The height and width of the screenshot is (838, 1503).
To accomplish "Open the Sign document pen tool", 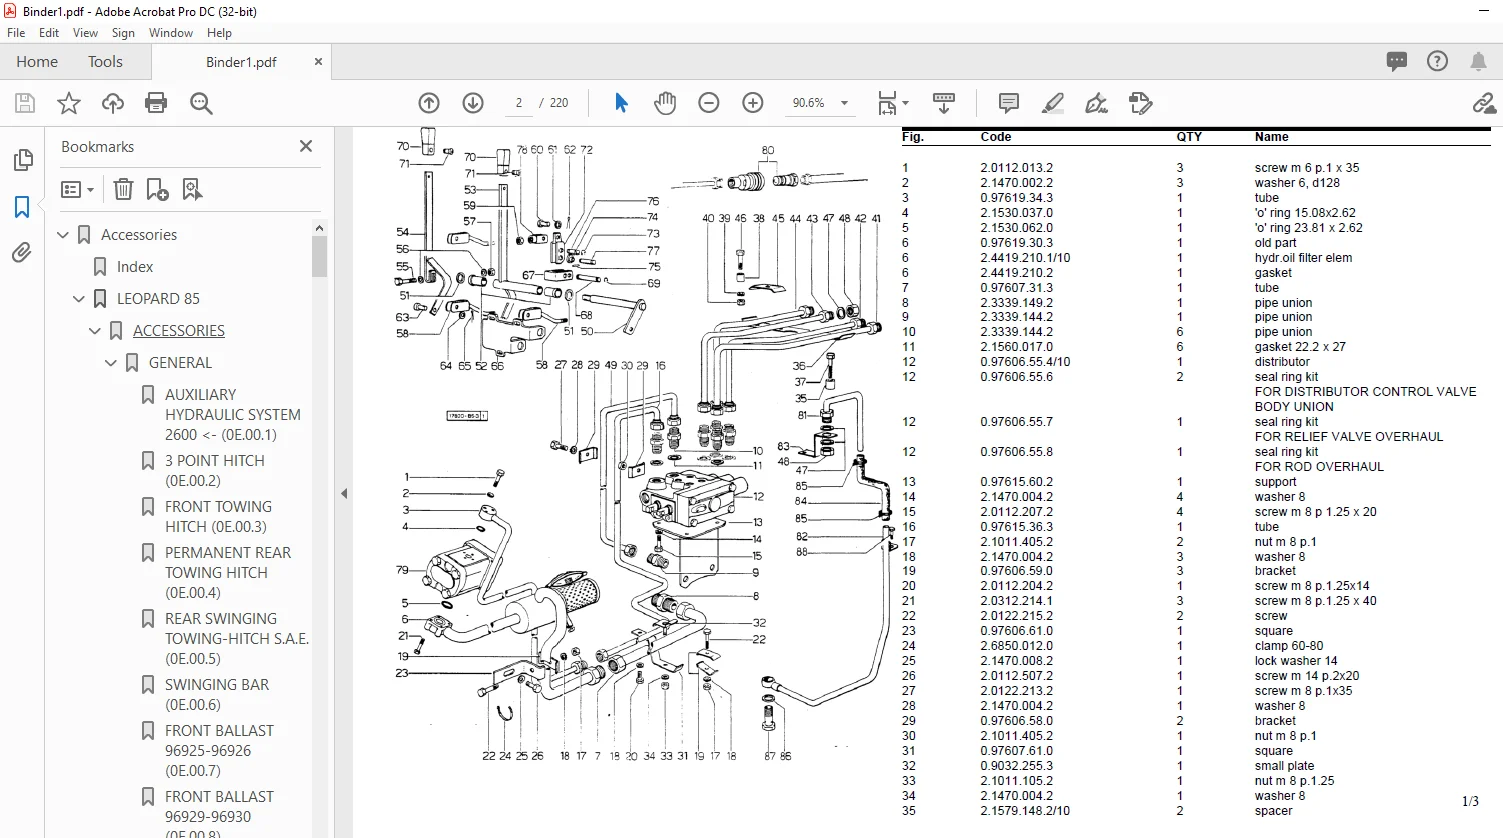I will [x=1096, y=103].
